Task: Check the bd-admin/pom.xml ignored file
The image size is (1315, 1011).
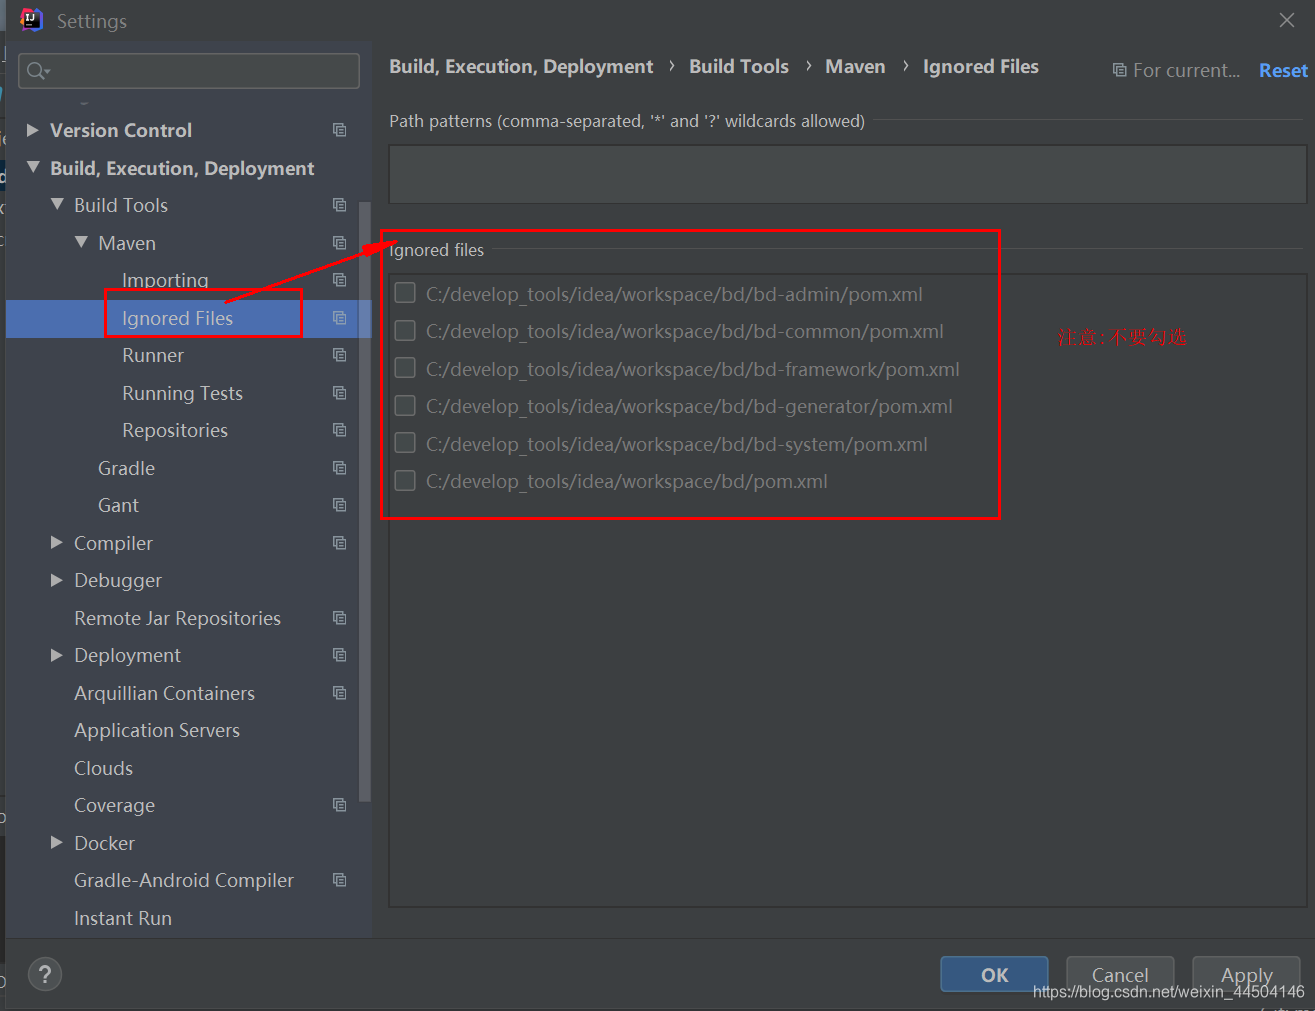Action: coord(405,293)
